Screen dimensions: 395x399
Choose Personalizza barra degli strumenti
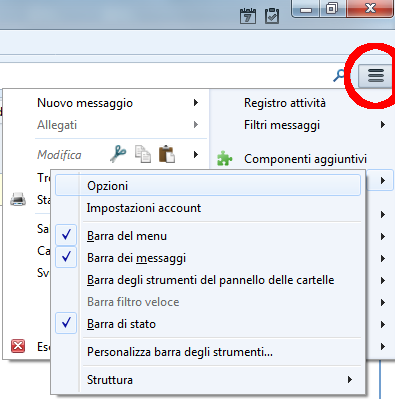click(x=180, y=352)
